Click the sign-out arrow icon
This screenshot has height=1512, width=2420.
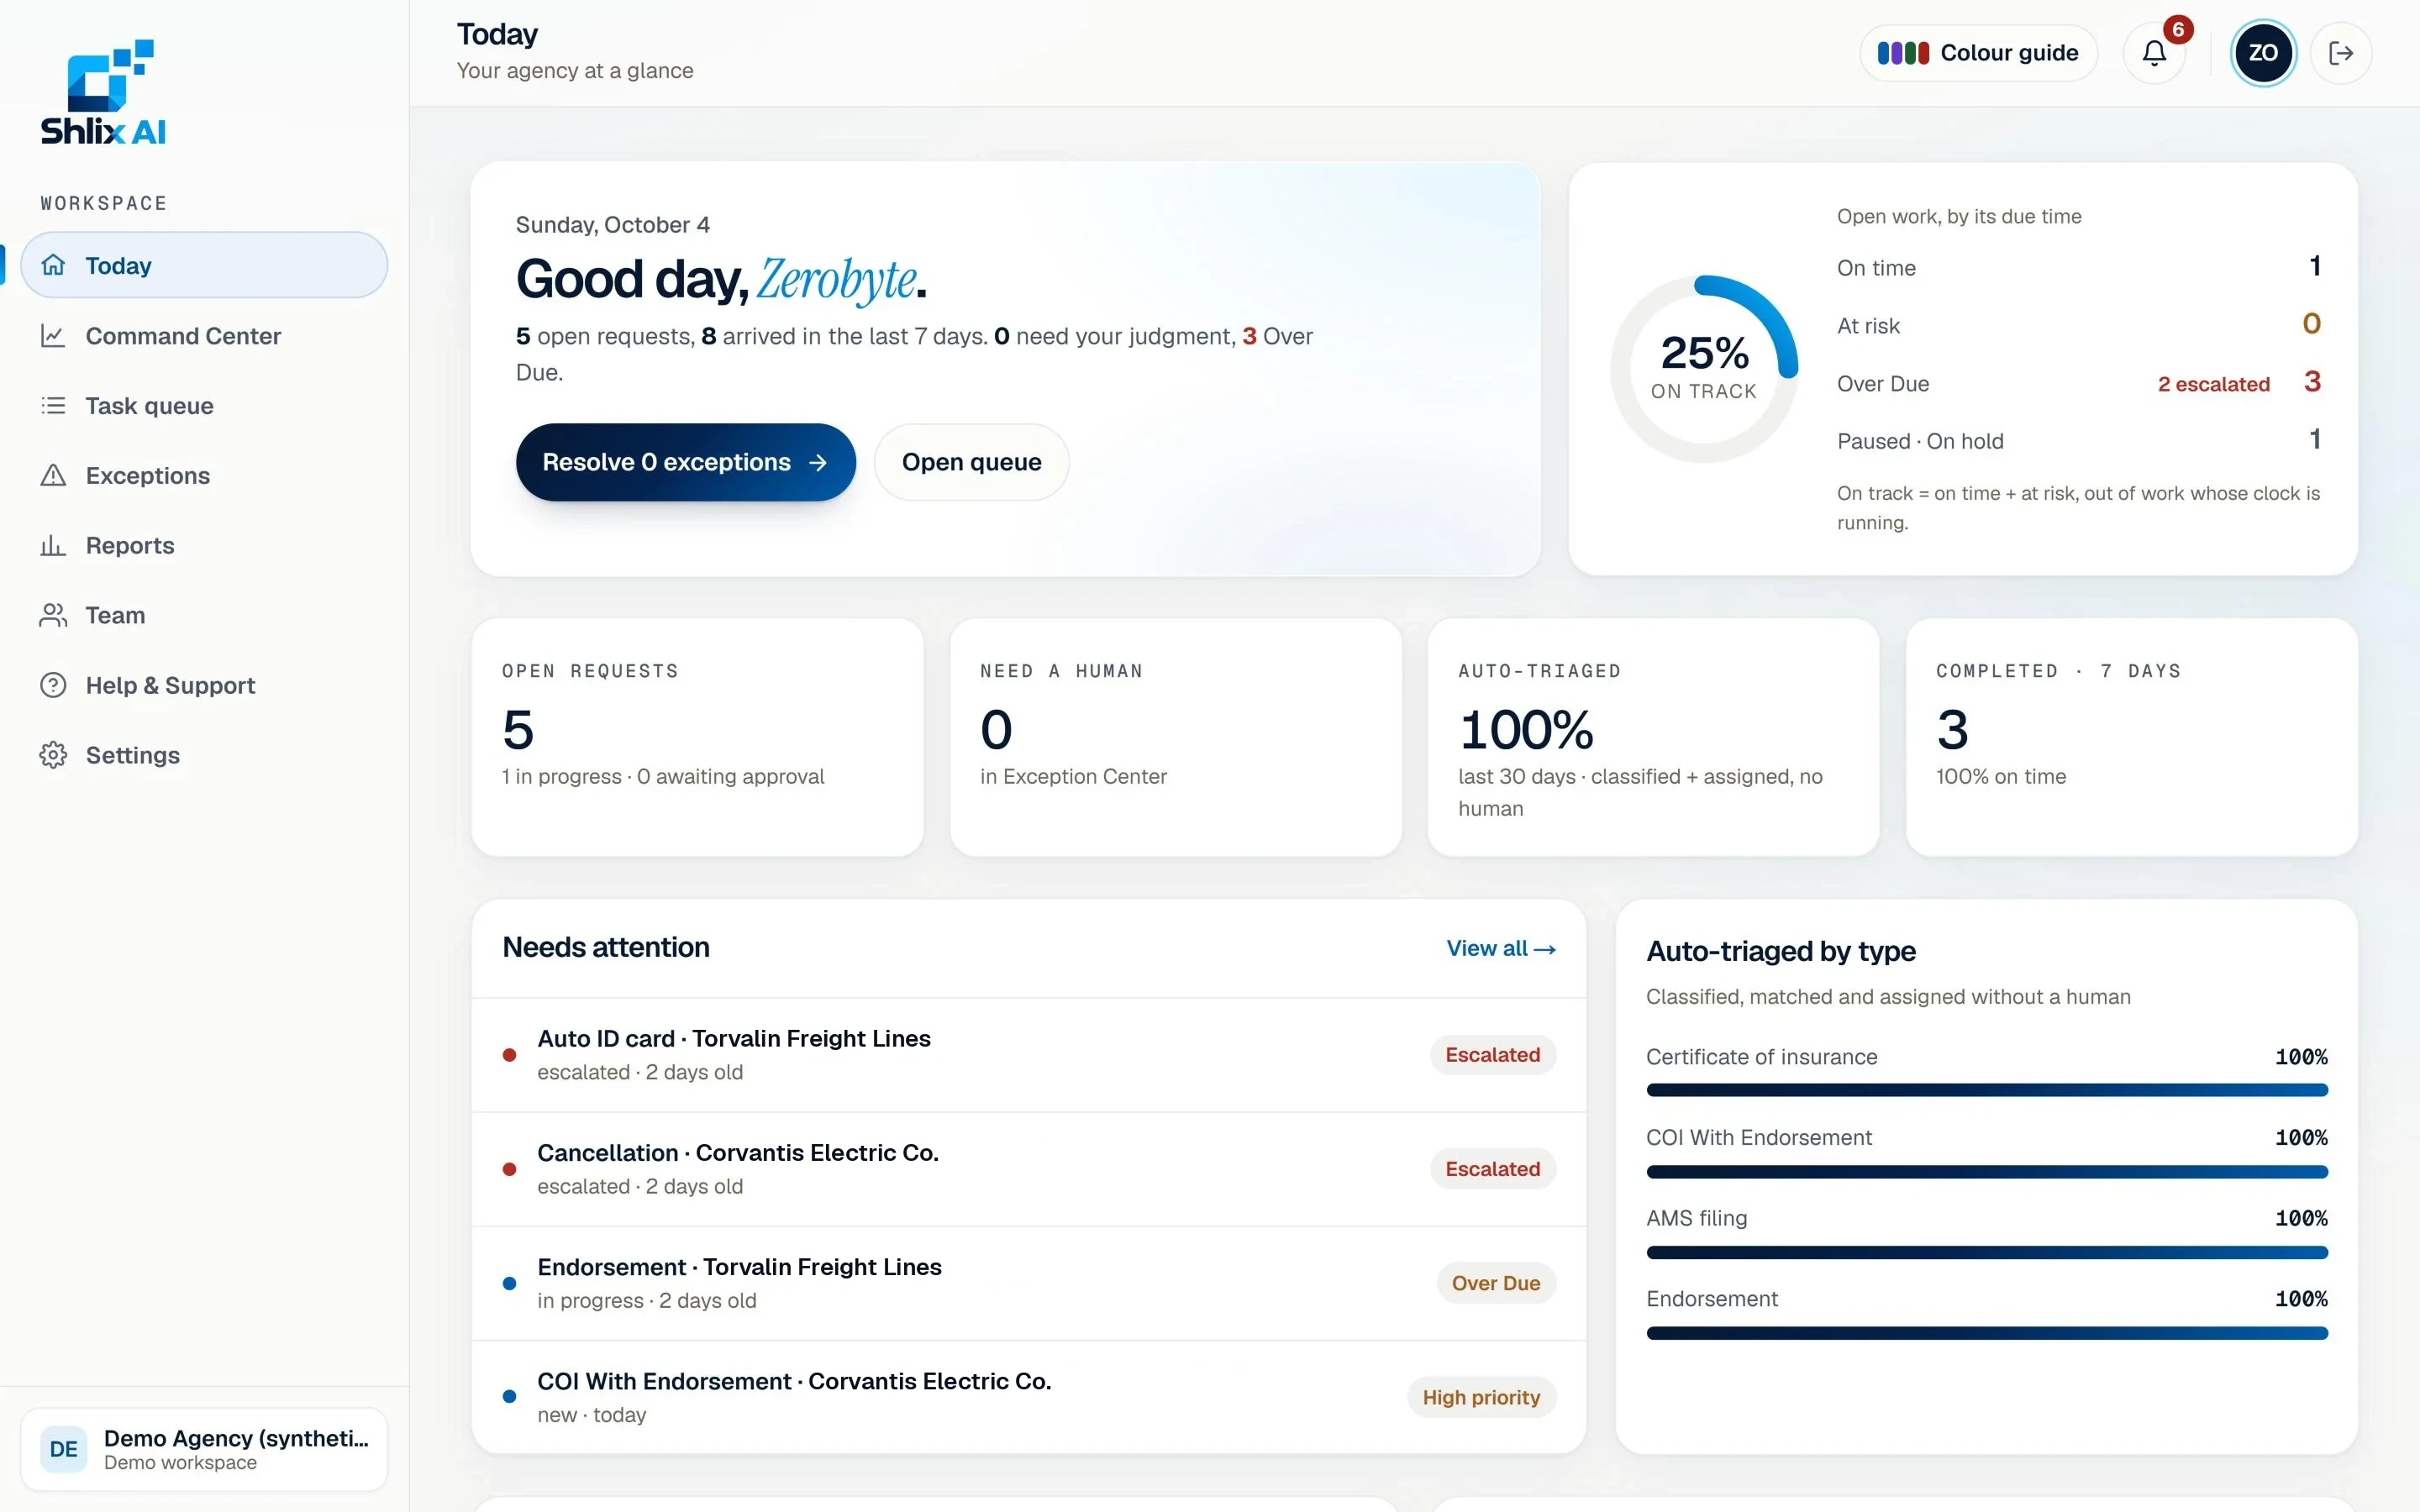[2341, 53]
